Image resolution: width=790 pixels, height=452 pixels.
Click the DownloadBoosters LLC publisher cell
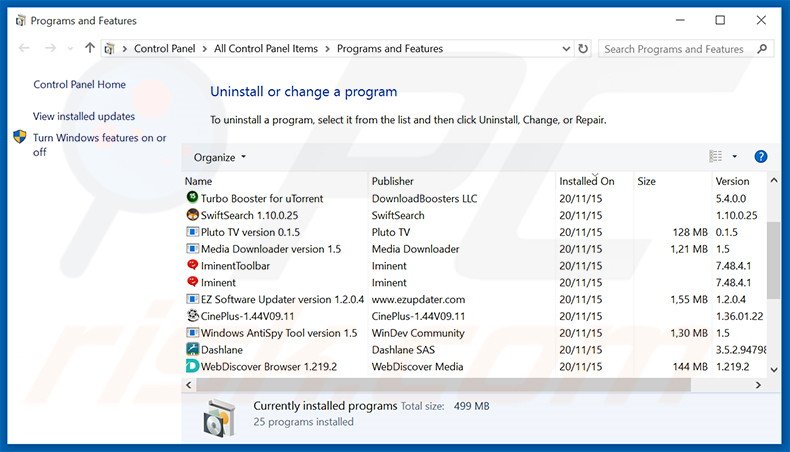pos(424,199)
